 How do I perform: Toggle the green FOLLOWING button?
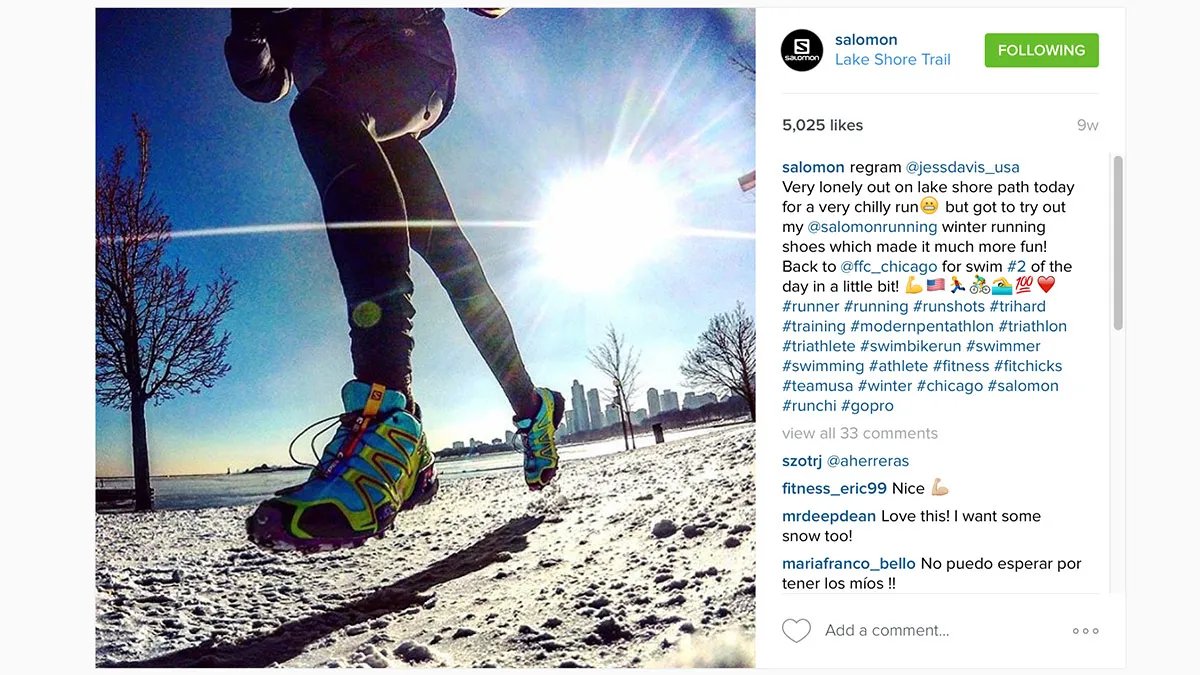click(1041, 50)
